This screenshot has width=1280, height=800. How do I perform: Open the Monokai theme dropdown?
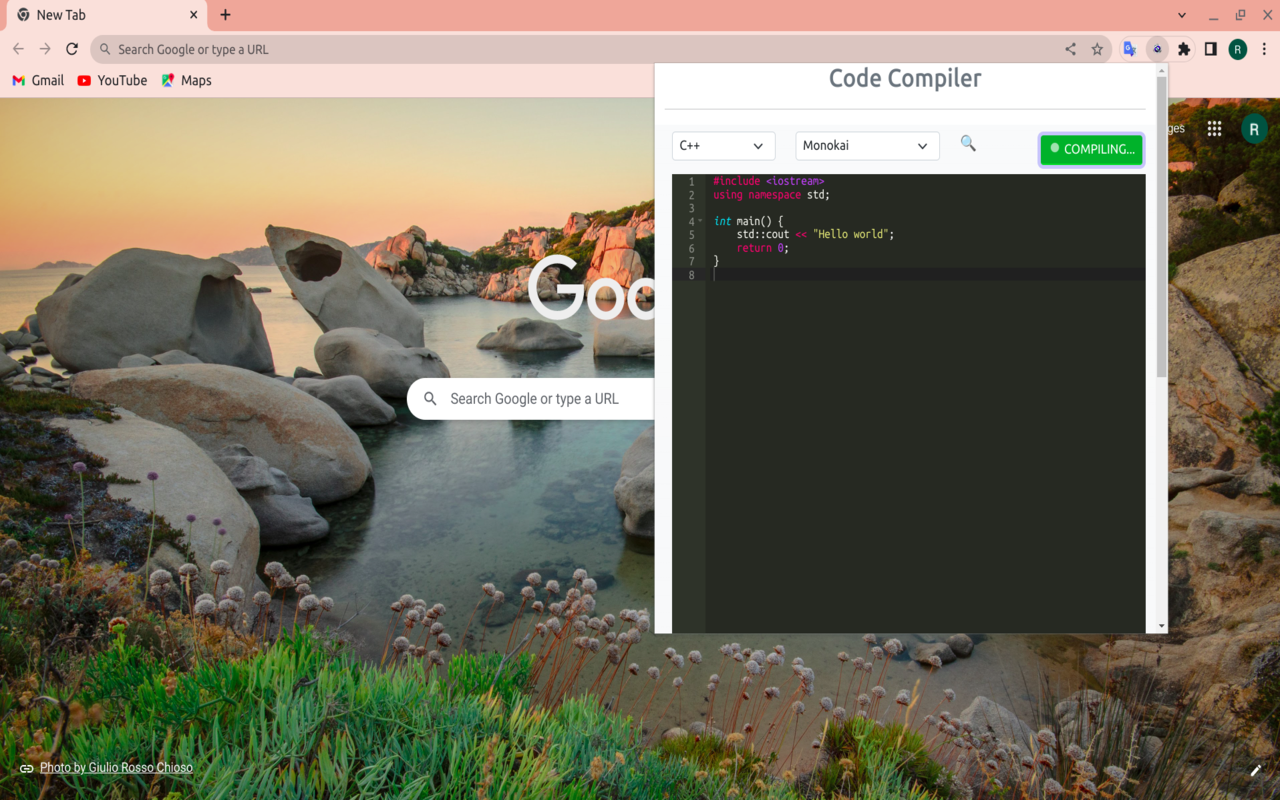[867, 146]
